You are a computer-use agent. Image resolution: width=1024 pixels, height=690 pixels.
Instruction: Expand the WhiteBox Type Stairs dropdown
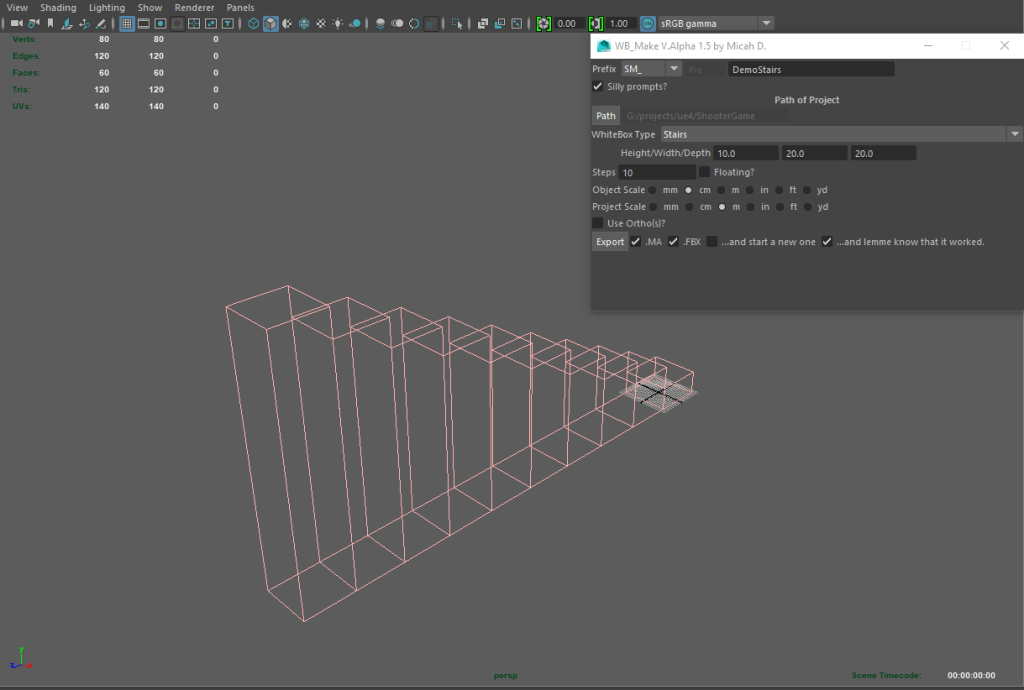[1014, 134]
